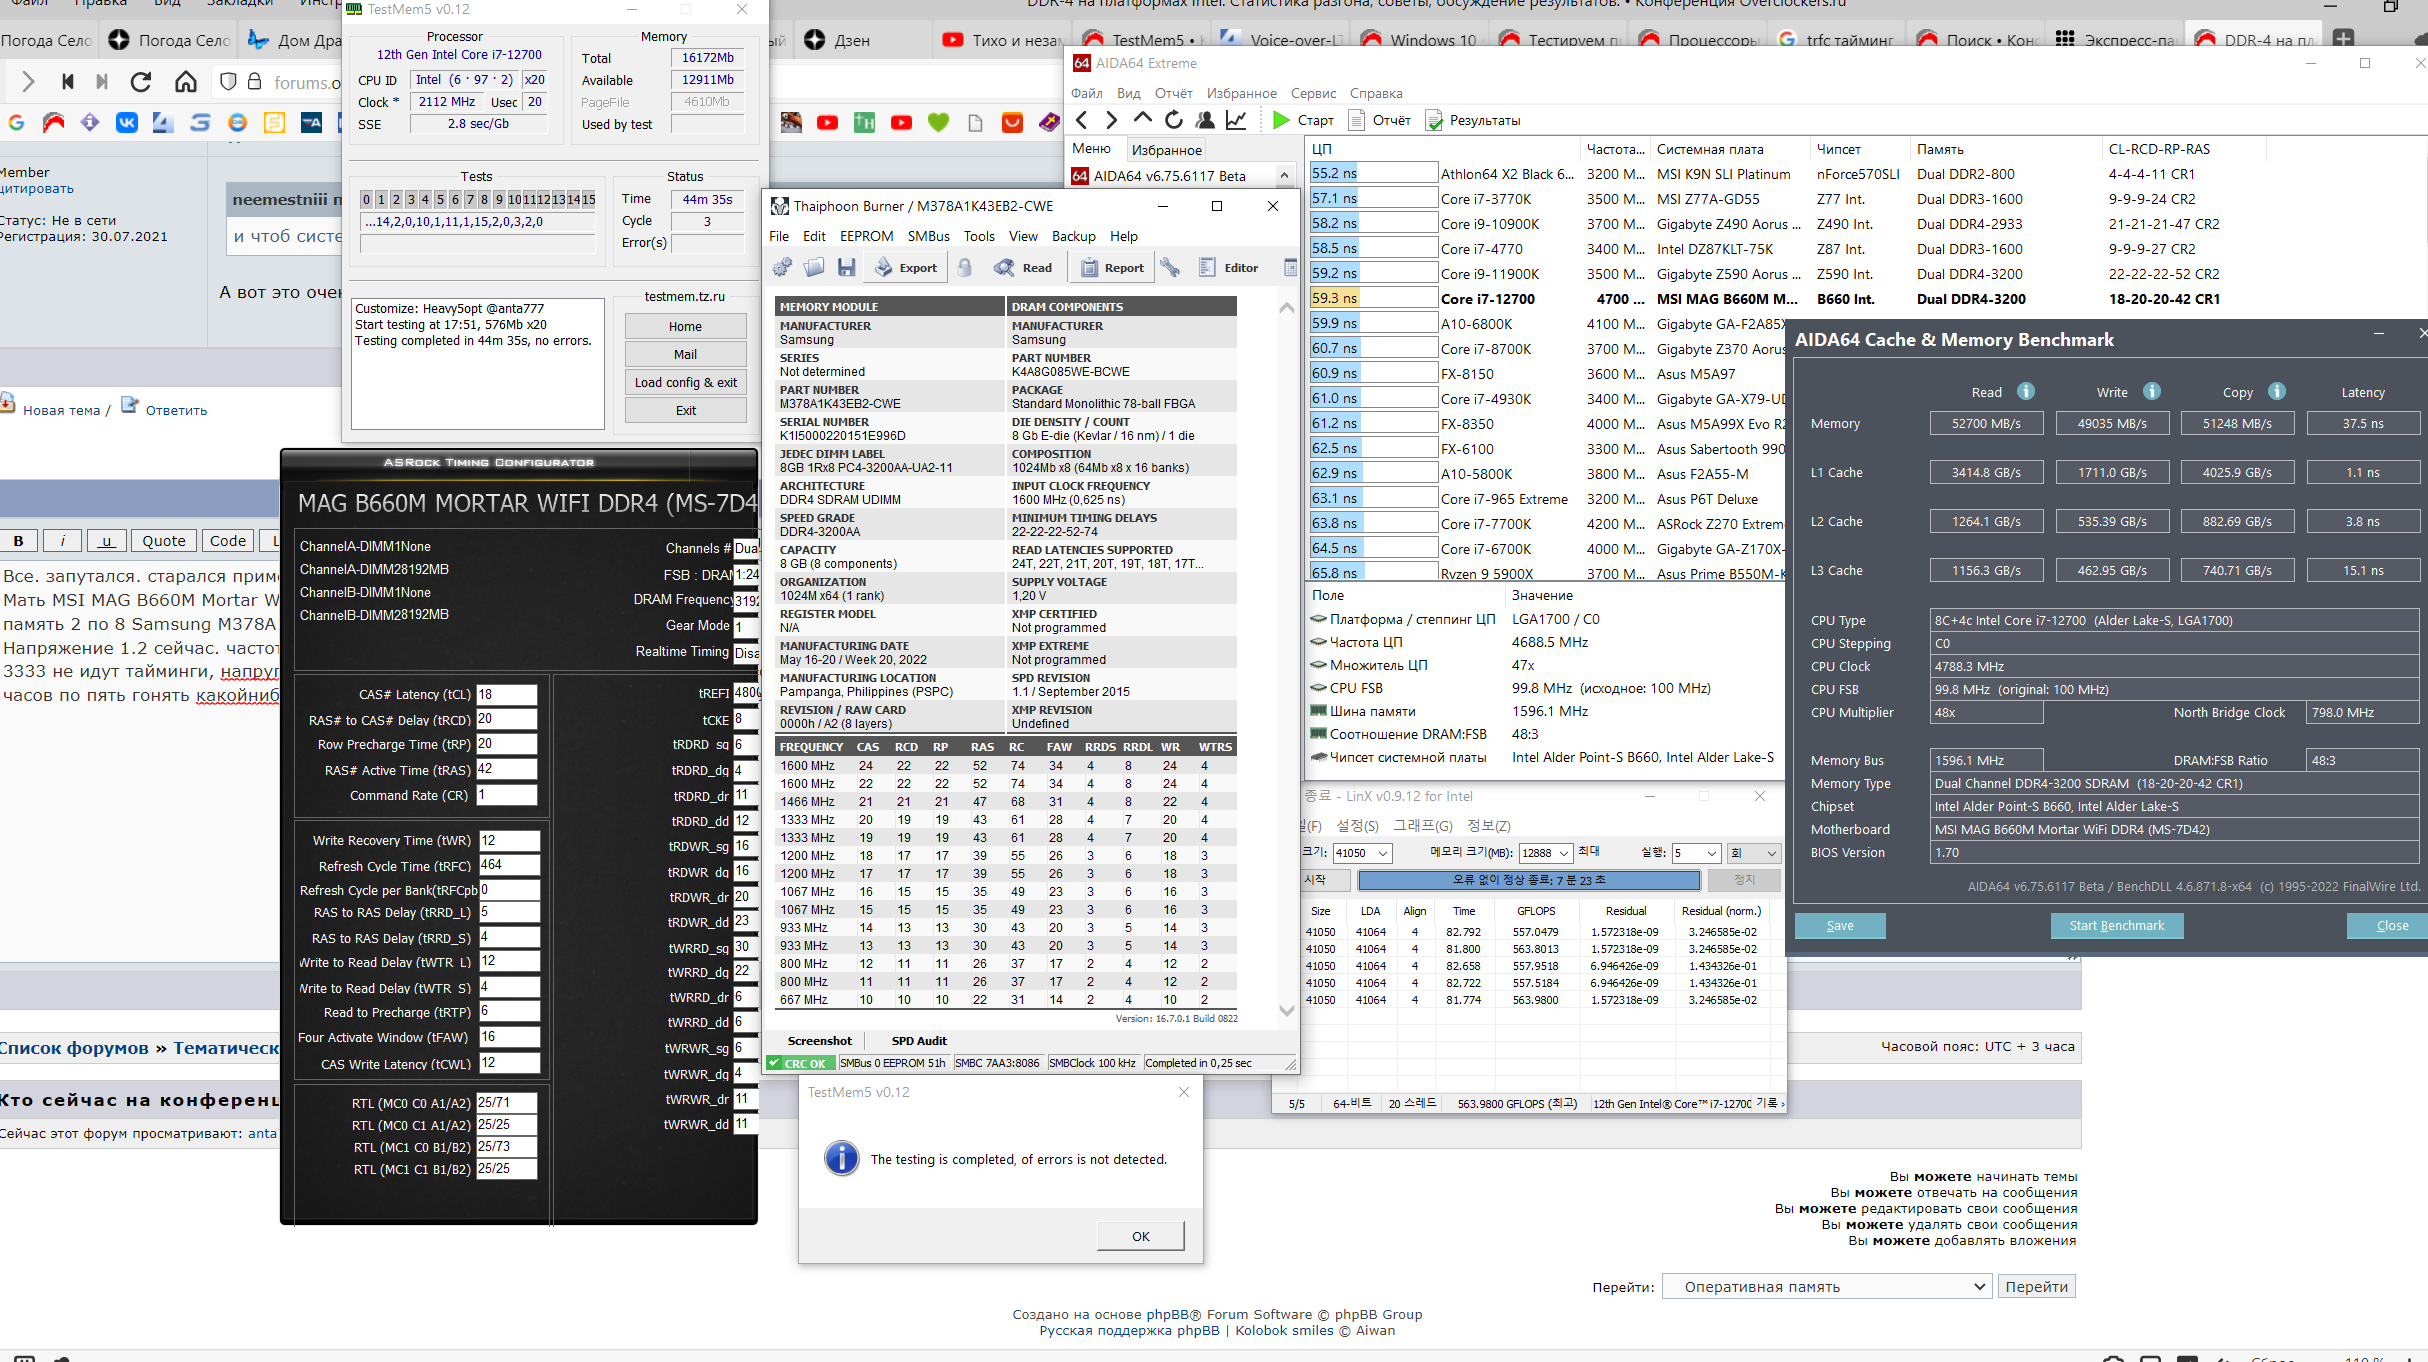Click the LinX blue progress bar
This screenshot has width=2428, height=1362.
(1528, 880)
